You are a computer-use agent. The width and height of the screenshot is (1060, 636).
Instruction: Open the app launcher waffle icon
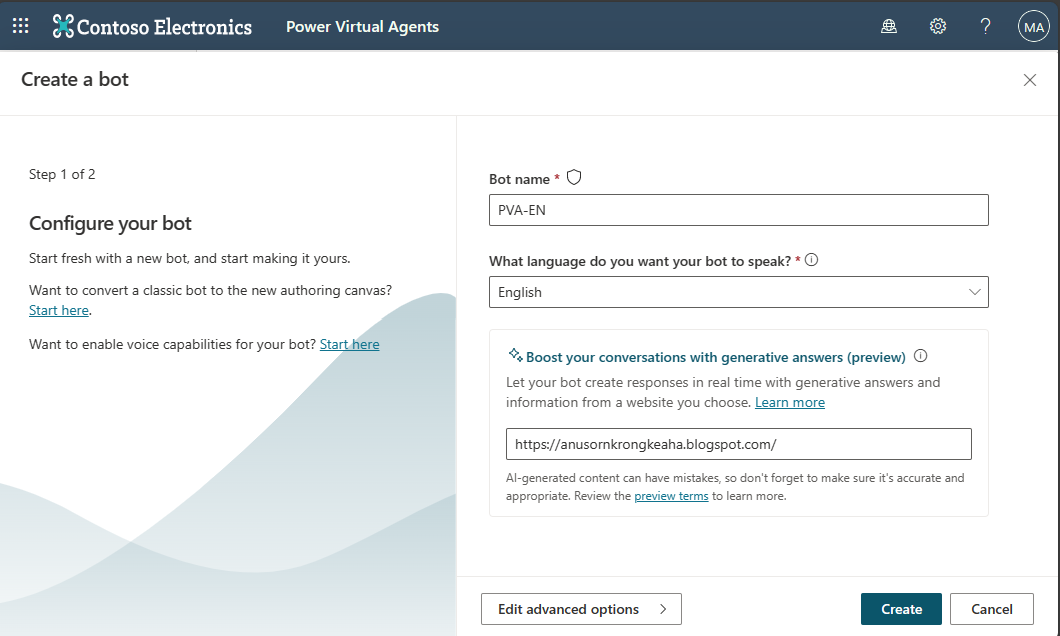(21, 26)
